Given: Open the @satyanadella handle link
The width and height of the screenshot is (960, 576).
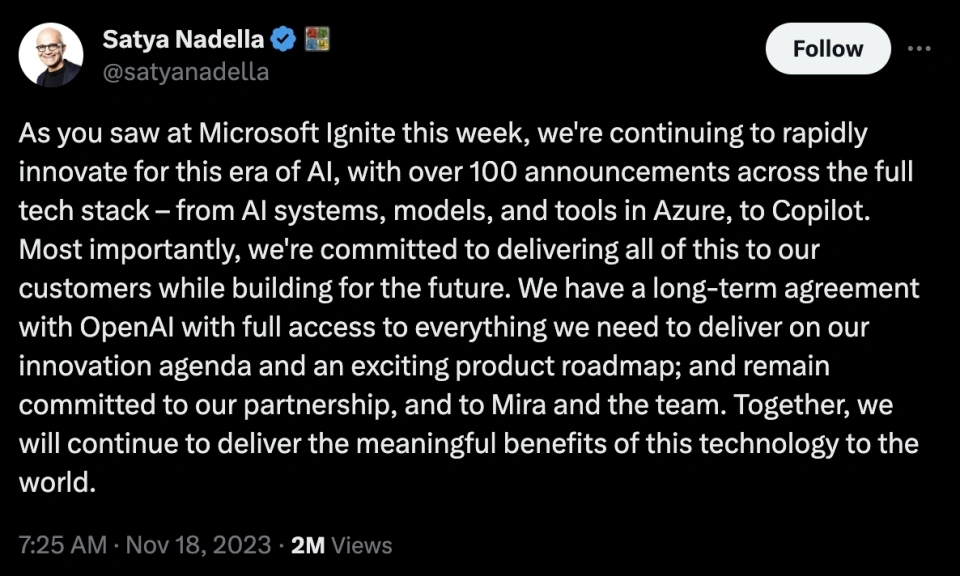Looking at the screenshot, I should point(186,72).
